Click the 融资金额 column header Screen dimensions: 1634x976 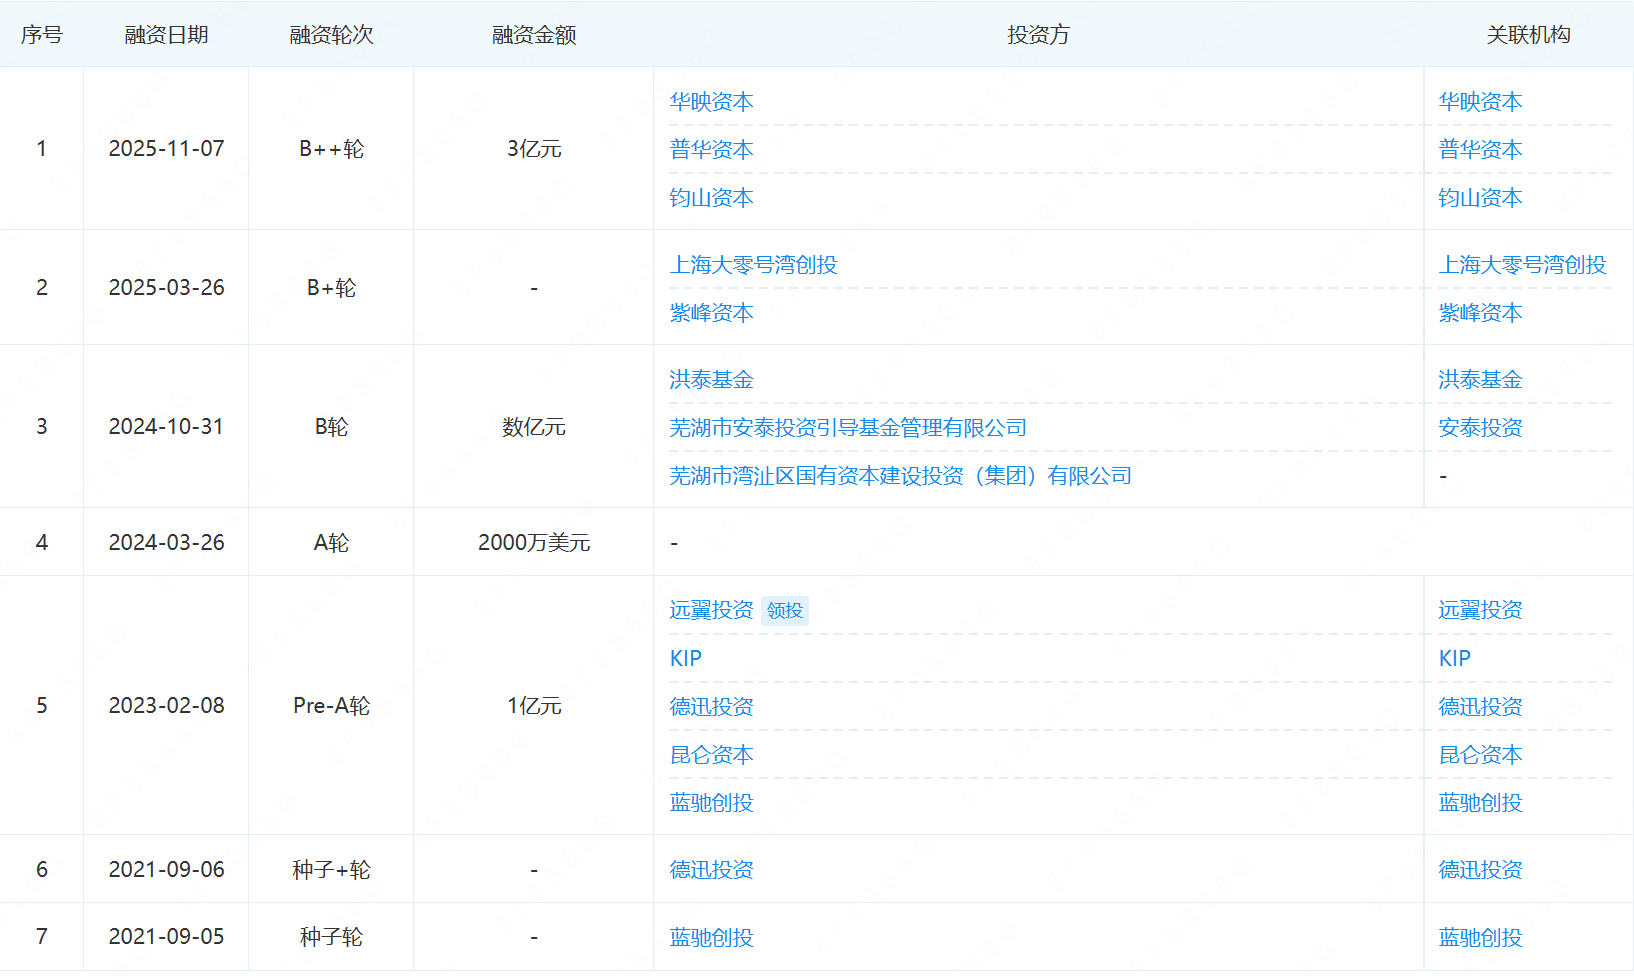(x=534, y=35)
